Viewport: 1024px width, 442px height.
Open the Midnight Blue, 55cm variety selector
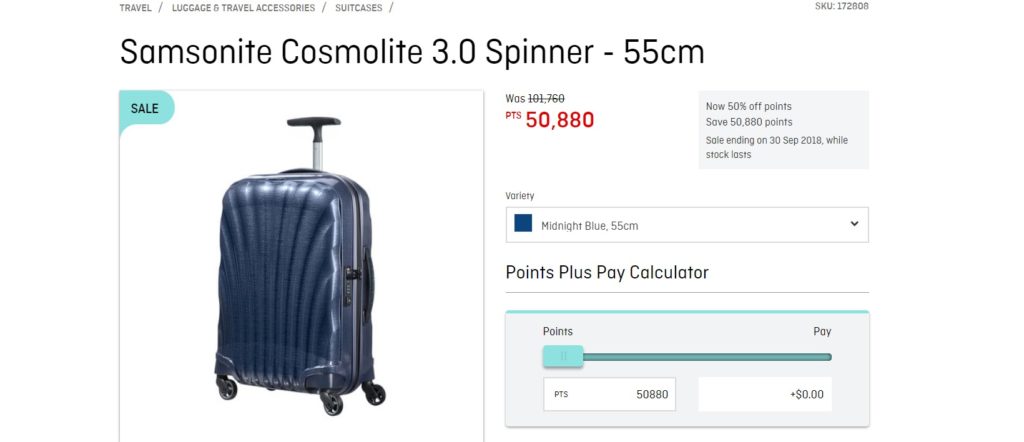(687, 225)
